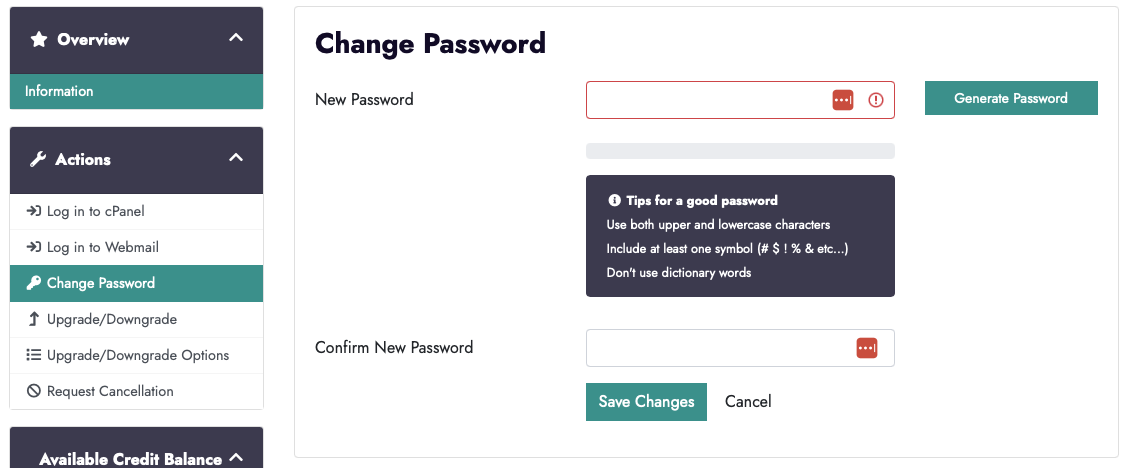Screen dimensions: 1129x468
Task: Click the star icon beside Overview
Action: tap(39, 40)
